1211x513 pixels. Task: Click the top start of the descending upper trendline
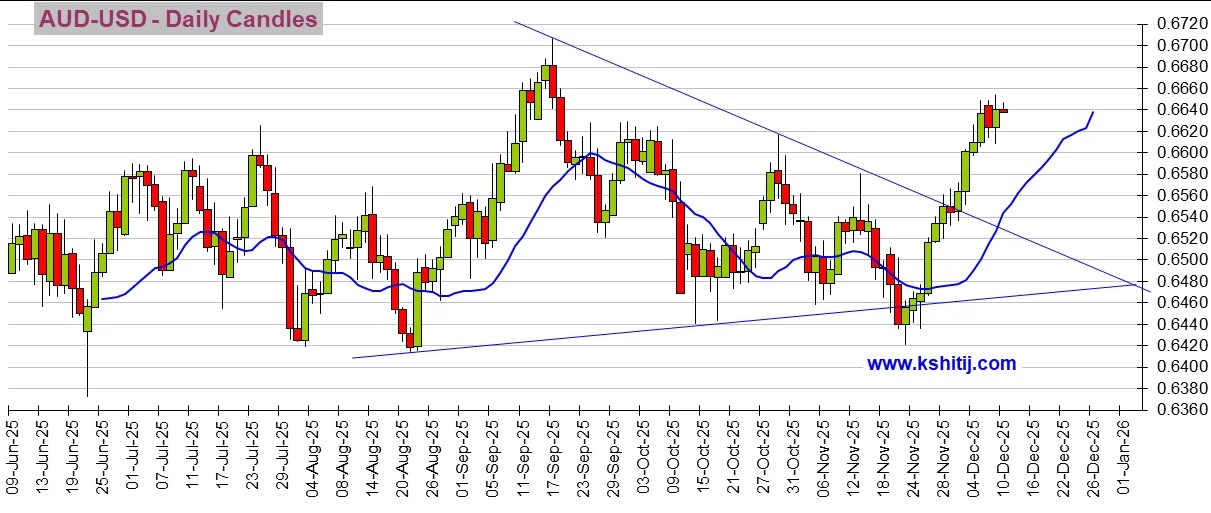pyautogui.click(x=516, y=22)
